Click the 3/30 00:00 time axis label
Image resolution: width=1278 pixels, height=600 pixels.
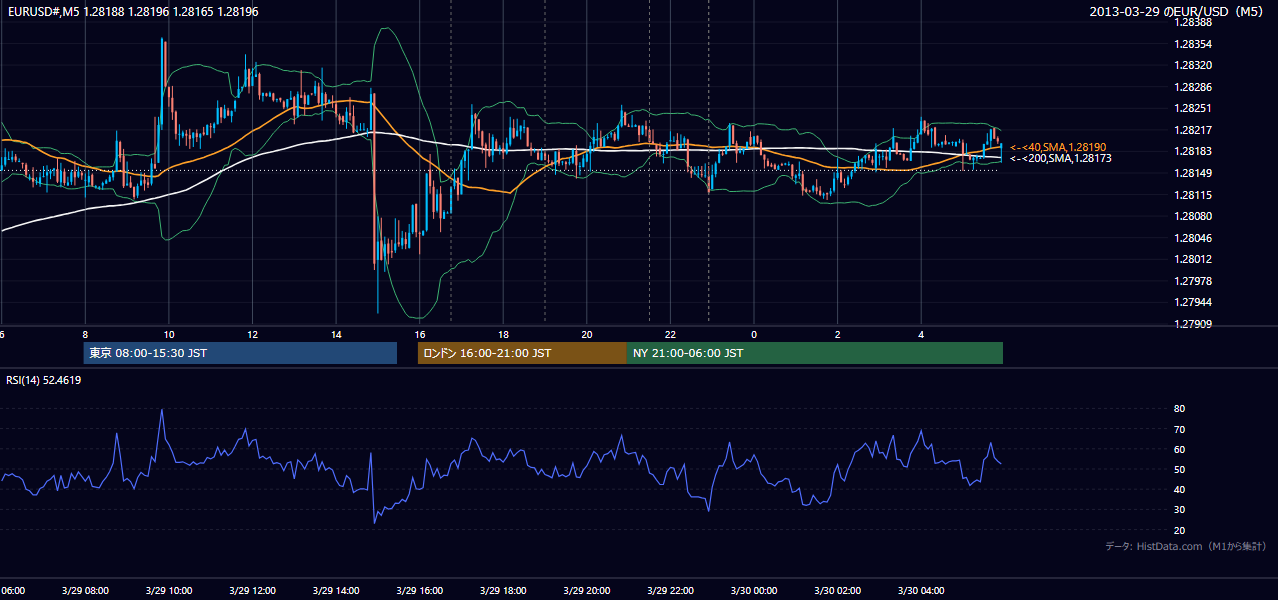754,591
